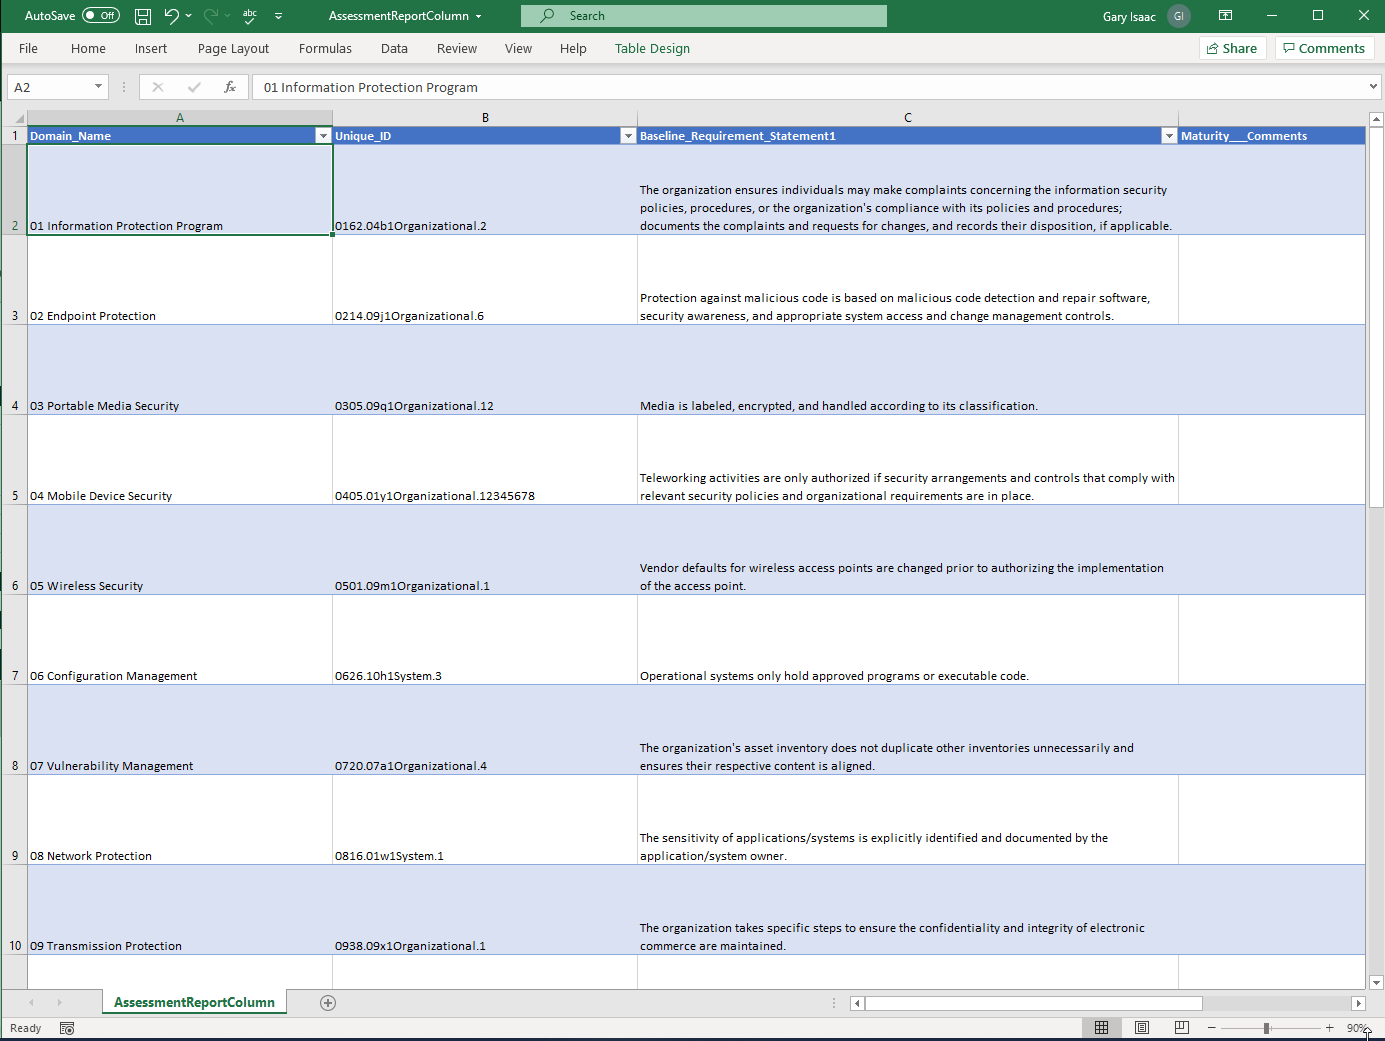Select the Maturity___Comments header cell
The height and width of the screenshot is (1041, 1385).
click(x=1272, y=136)
